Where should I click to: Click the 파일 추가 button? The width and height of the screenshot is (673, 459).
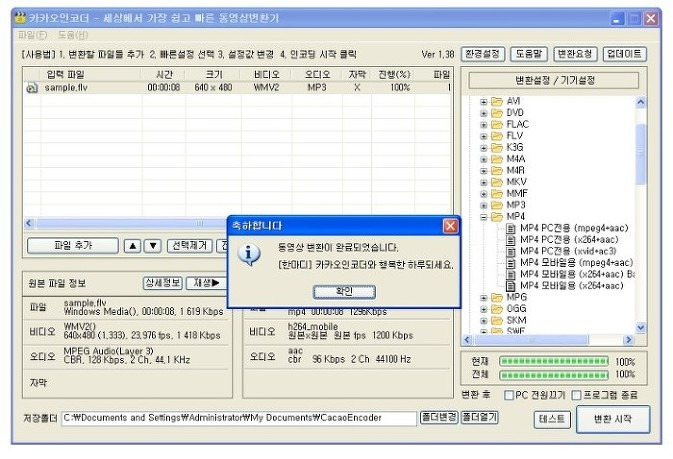pos(73,246)
